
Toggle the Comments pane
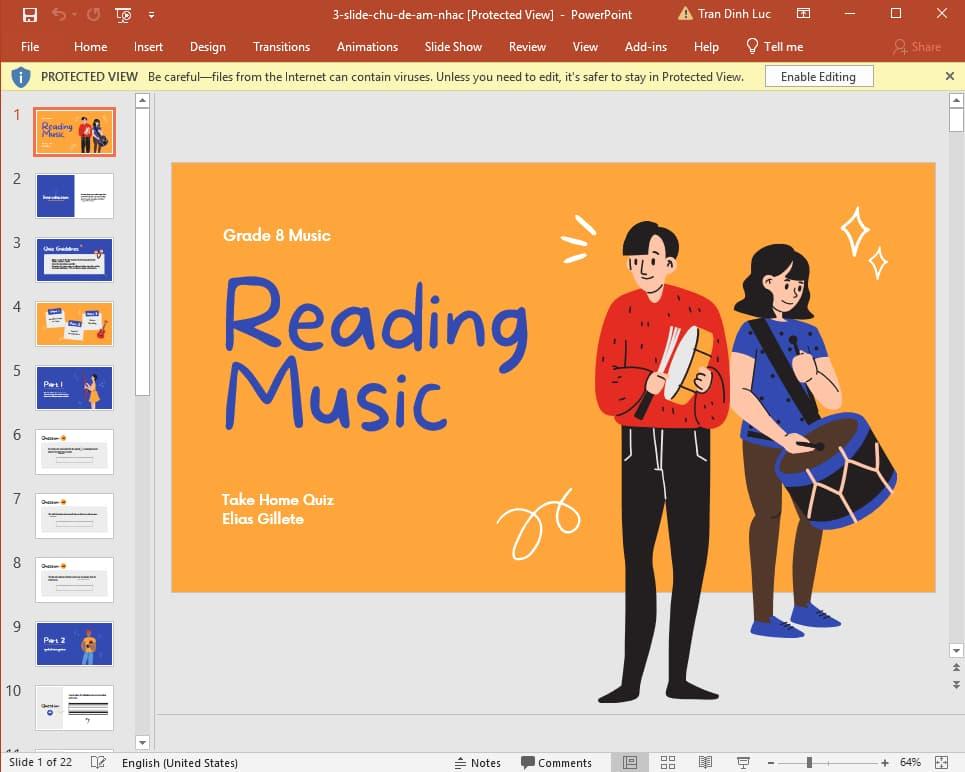click(557, 762)
